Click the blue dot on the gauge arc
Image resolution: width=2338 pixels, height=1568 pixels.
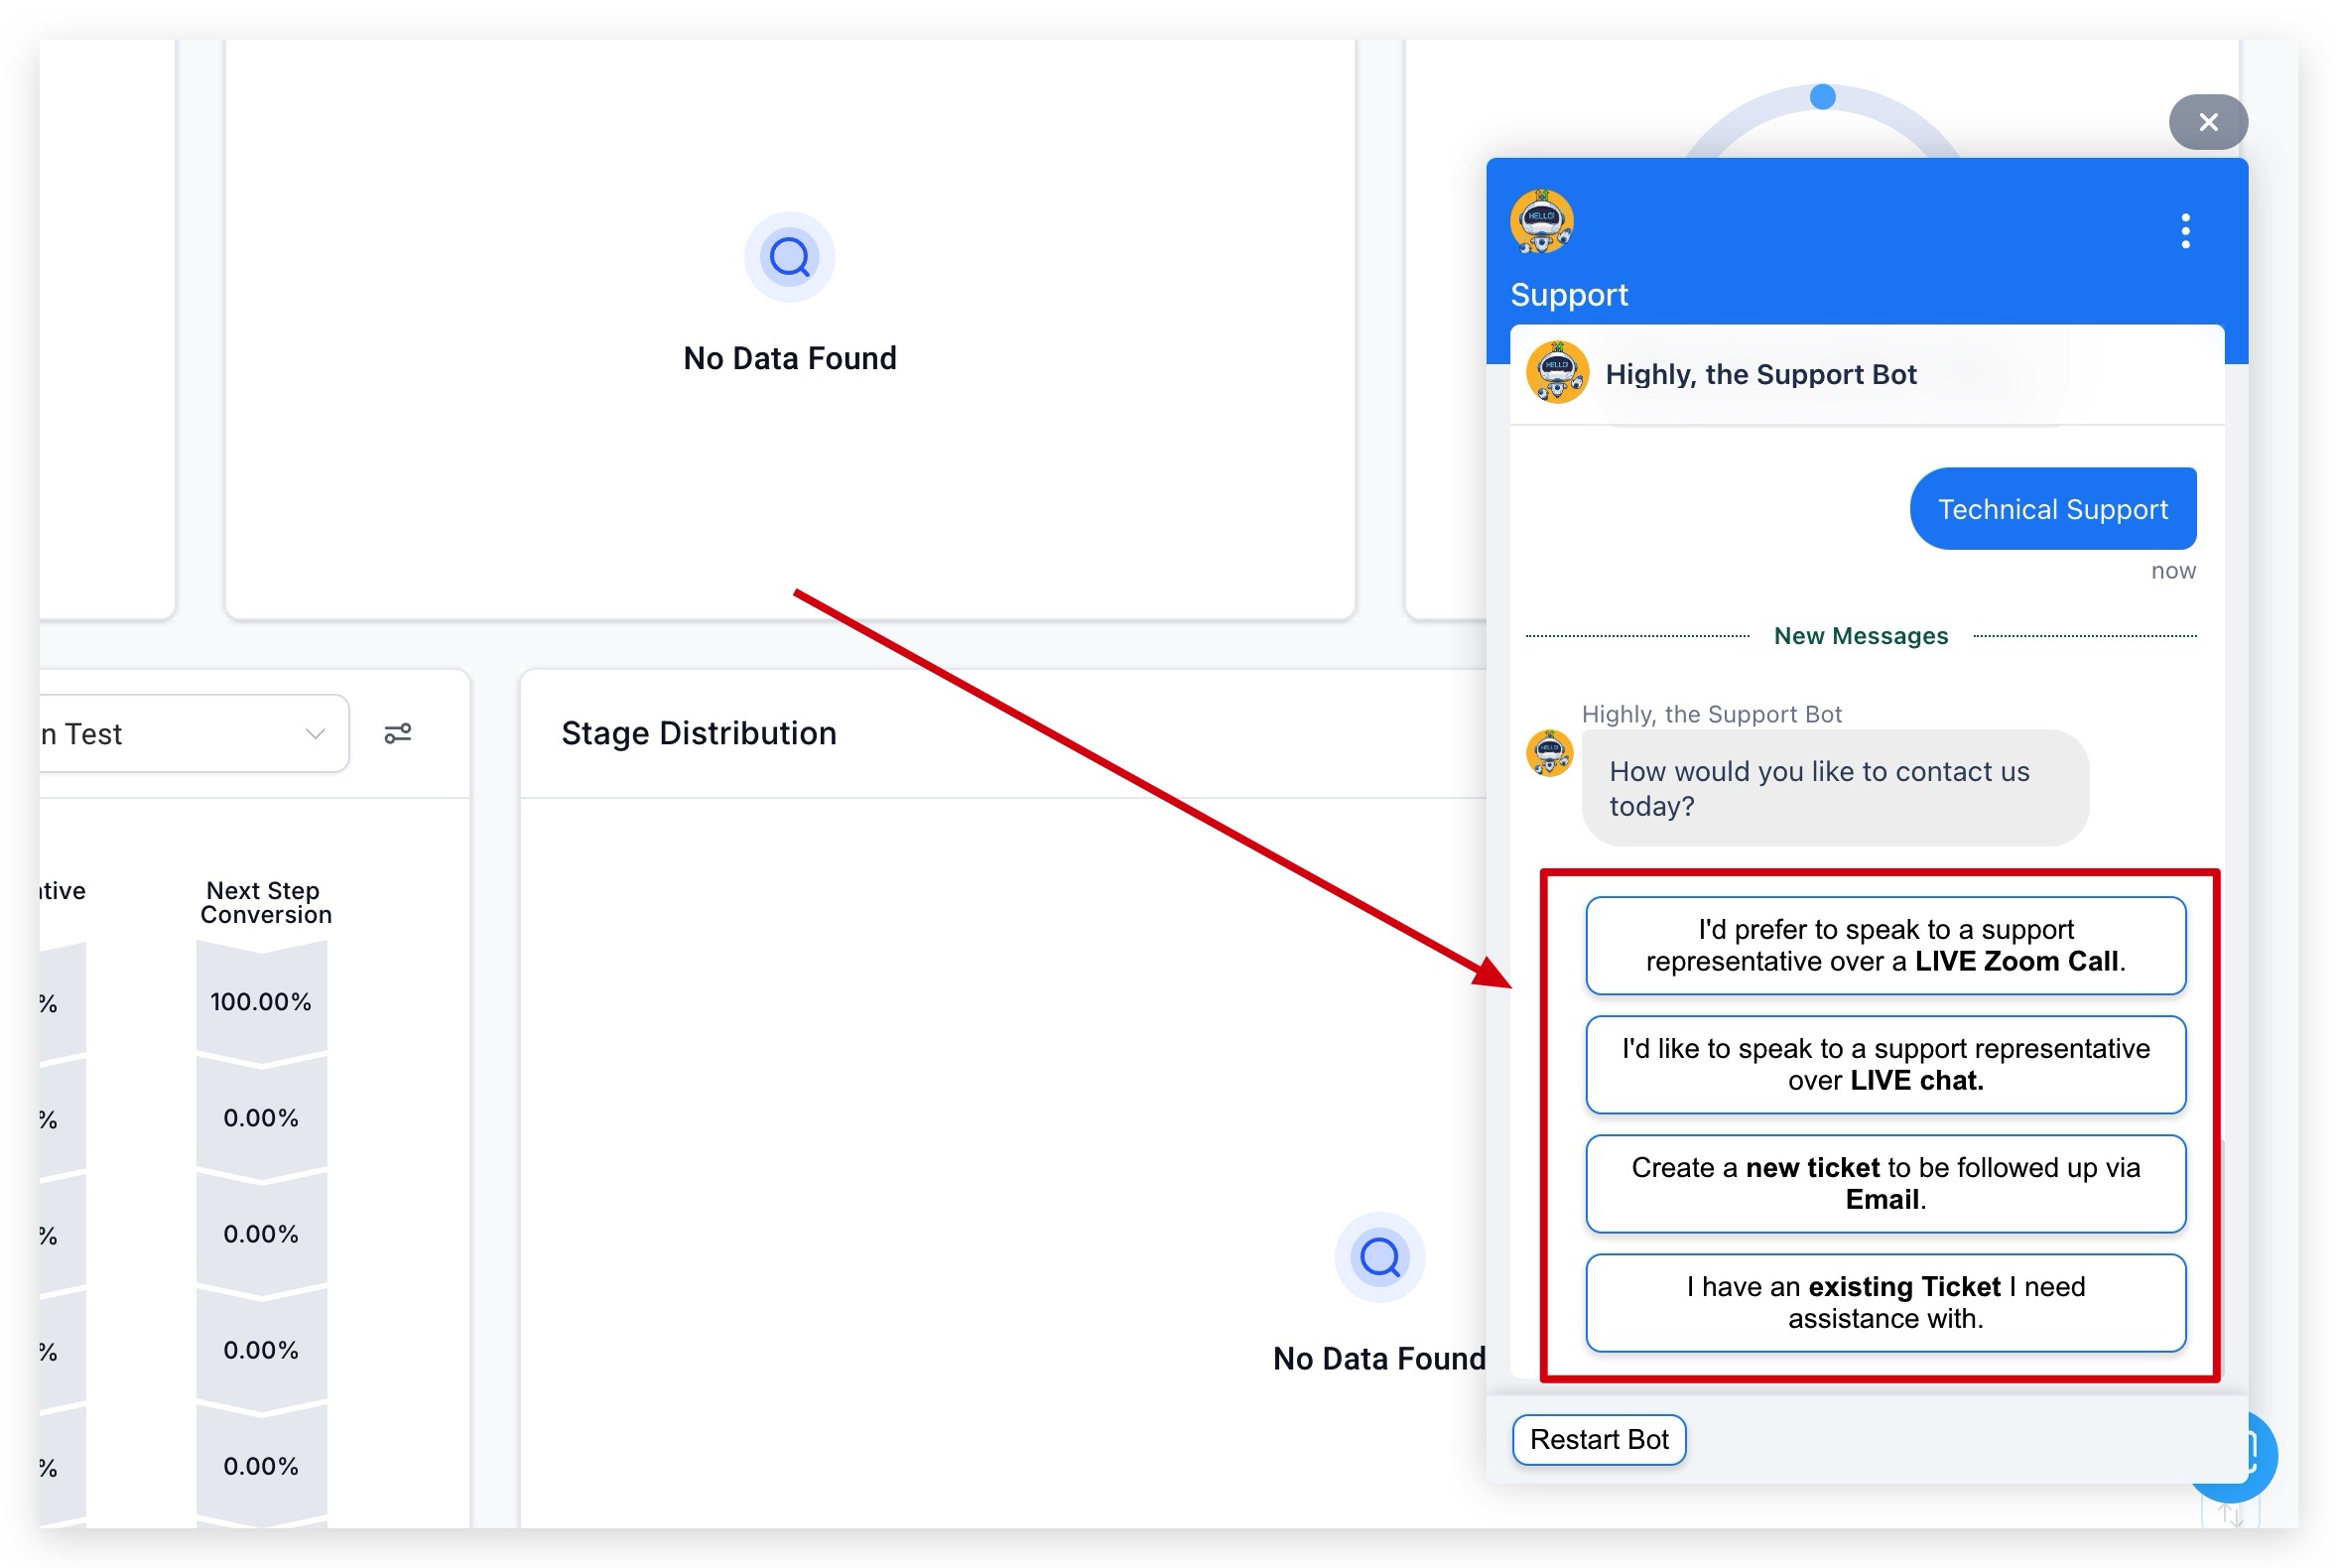point(1822,97)
